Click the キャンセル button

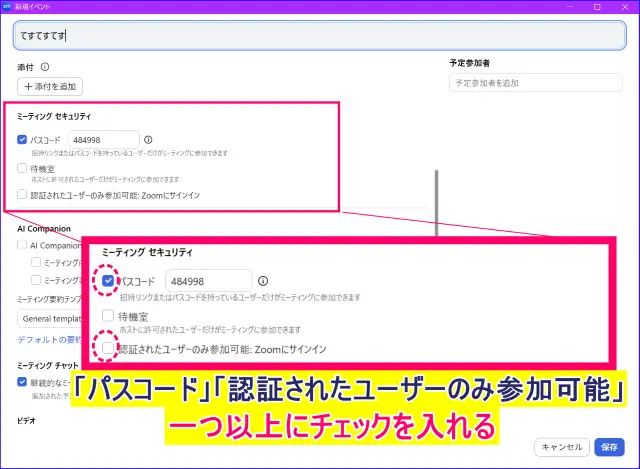tap(562, 447)
